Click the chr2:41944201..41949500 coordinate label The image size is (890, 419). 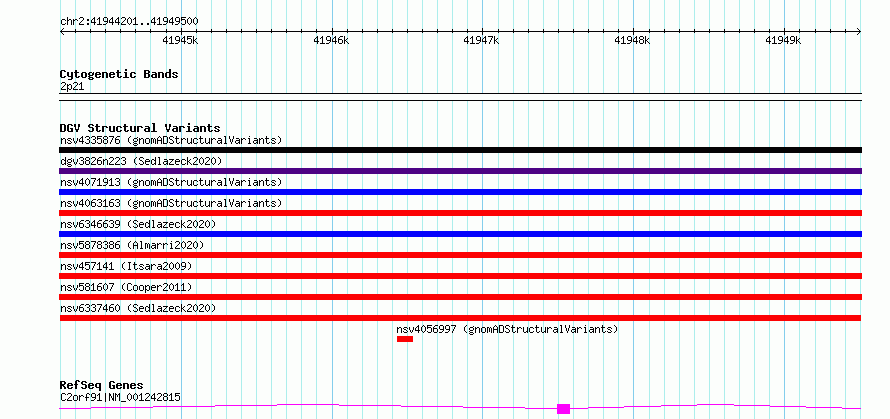129,22
